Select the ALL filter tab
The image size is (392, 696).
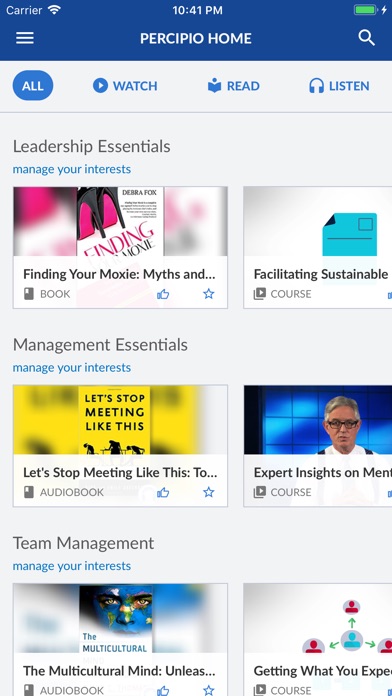click(x=33, y=86)
